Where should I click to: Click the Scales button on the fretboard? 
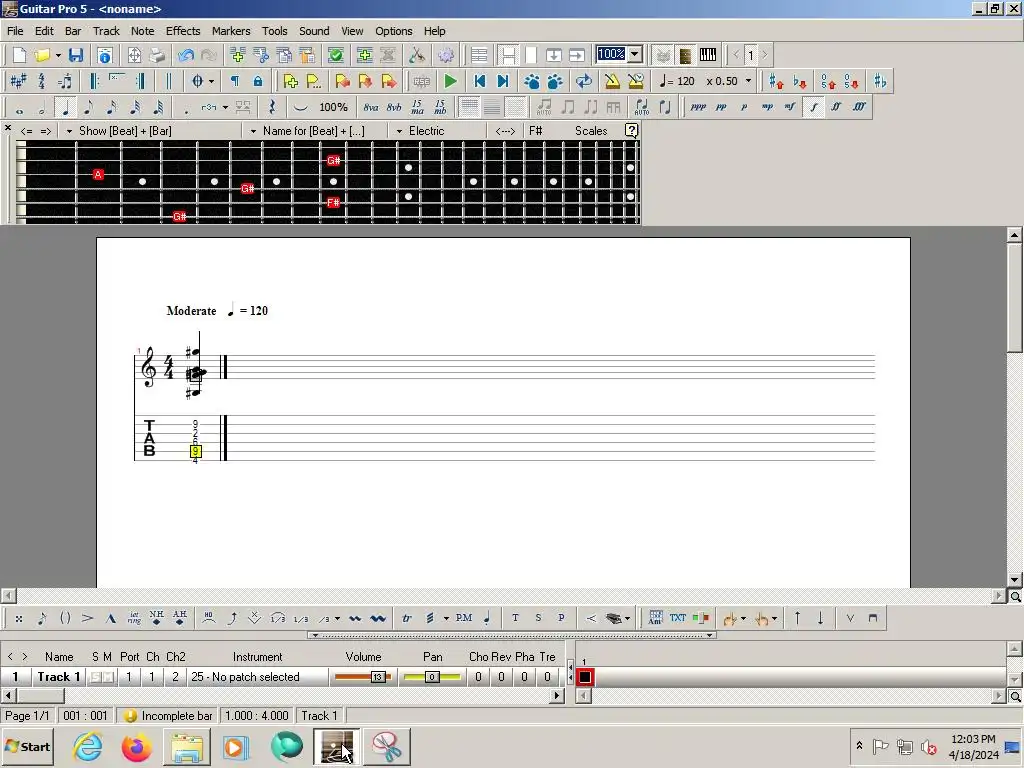(591, 131)
